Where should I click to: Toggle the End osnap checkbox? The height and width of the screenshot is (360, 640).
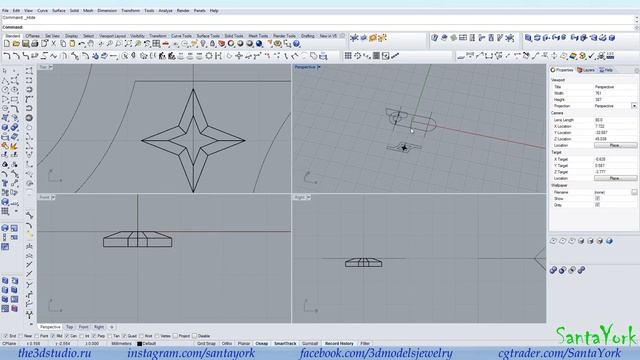tap(5, 336)
